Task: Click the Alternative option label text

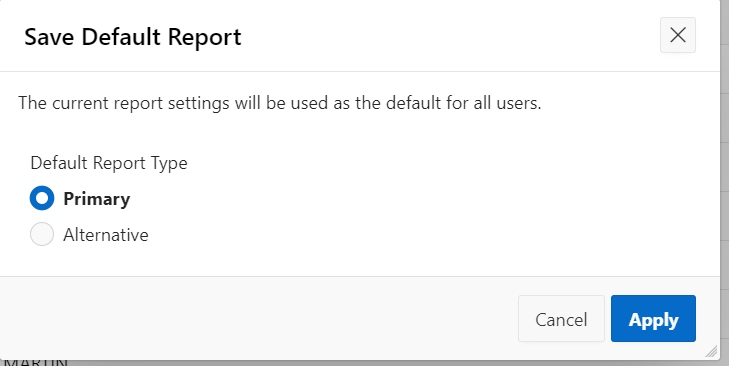Action: (x=106, y=235)
